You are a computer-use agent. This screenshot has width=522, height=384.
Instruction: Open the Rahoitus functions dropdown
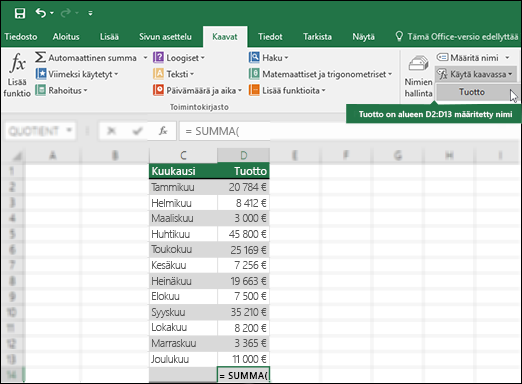(61, 90)
